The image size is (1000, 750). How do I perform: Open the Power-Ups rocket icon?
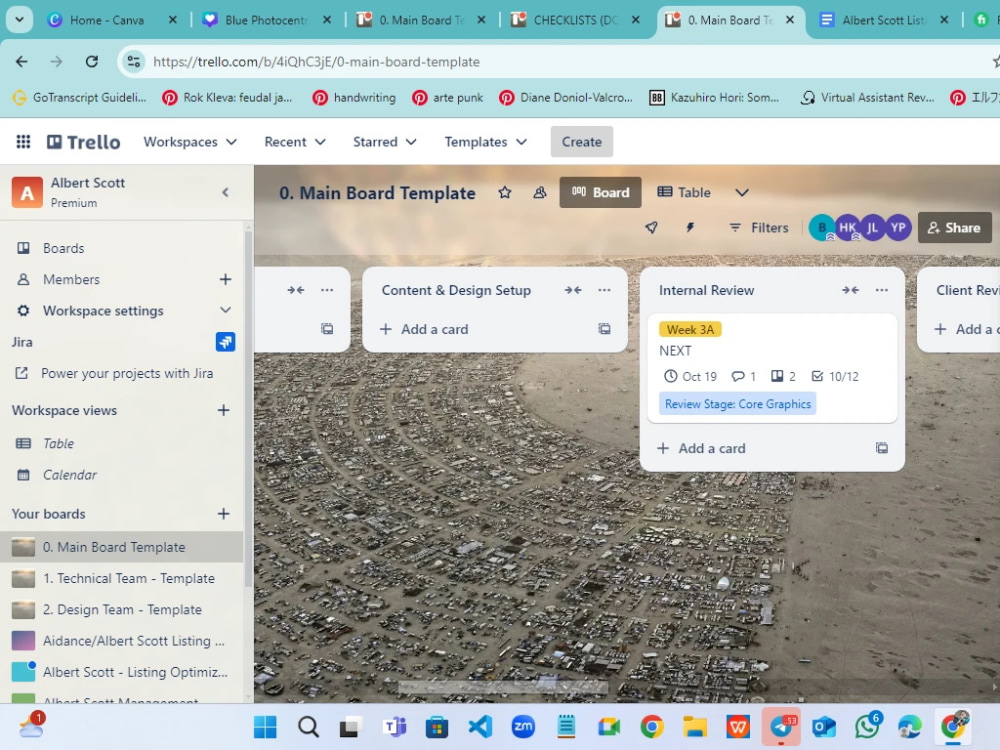(x=651, y=228)
